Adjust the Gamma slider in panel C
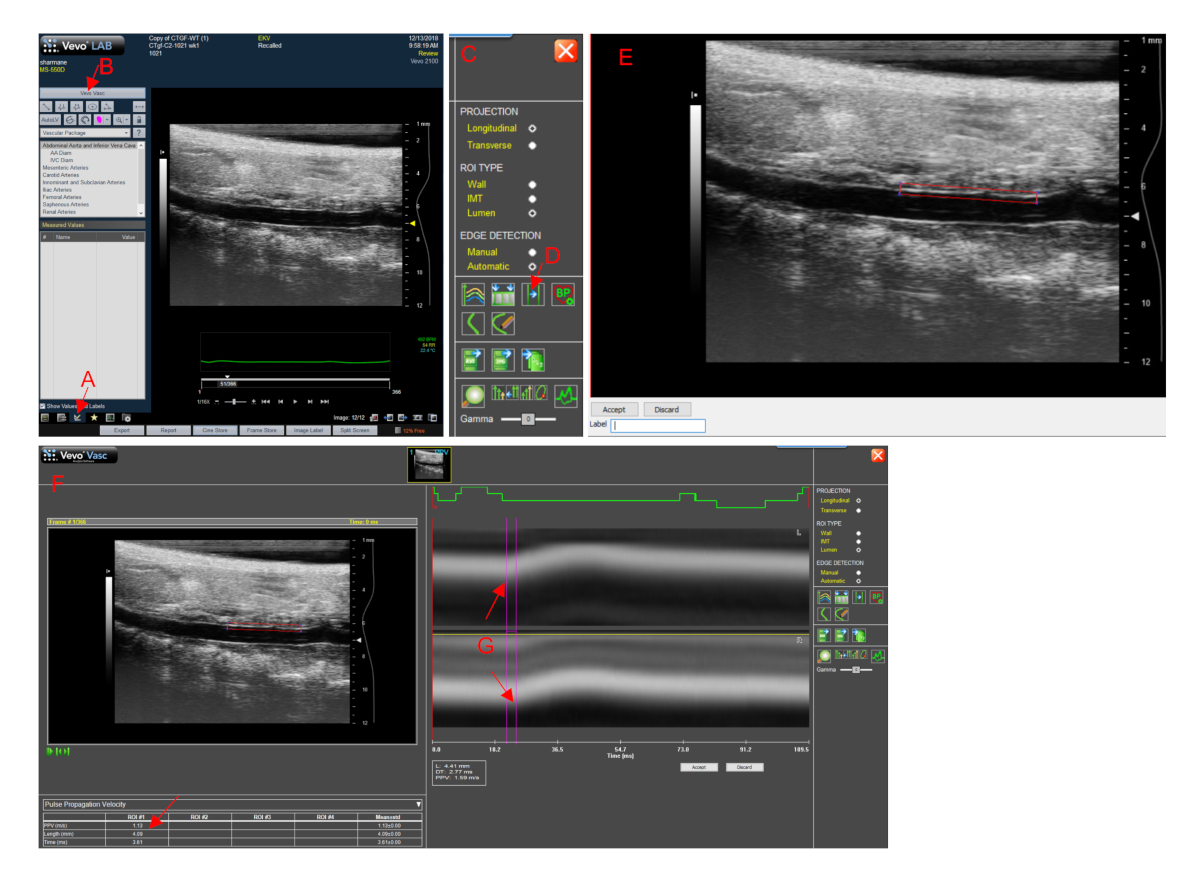The image size is (1200, 877). click(x=529, y=419)
